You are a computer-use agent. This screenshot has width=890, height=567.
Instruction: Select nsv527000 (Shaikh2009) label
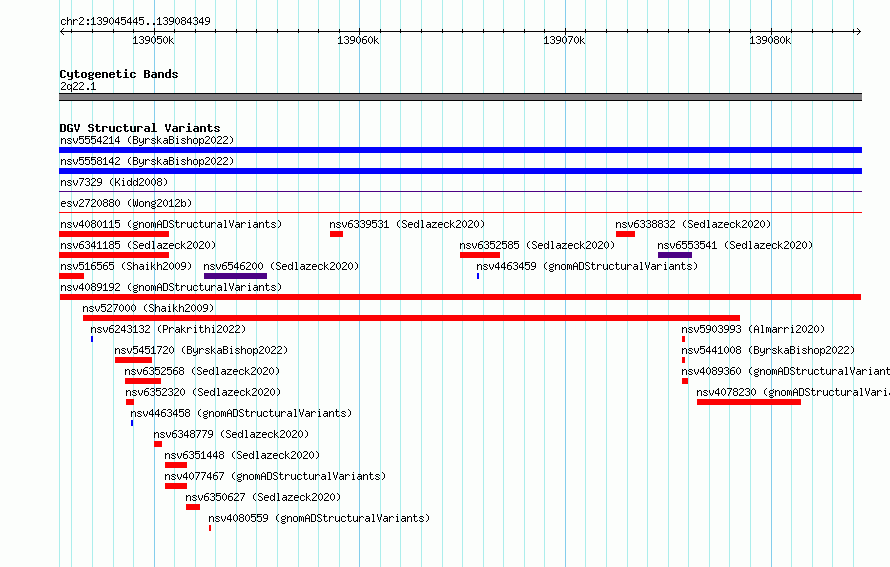148,308
